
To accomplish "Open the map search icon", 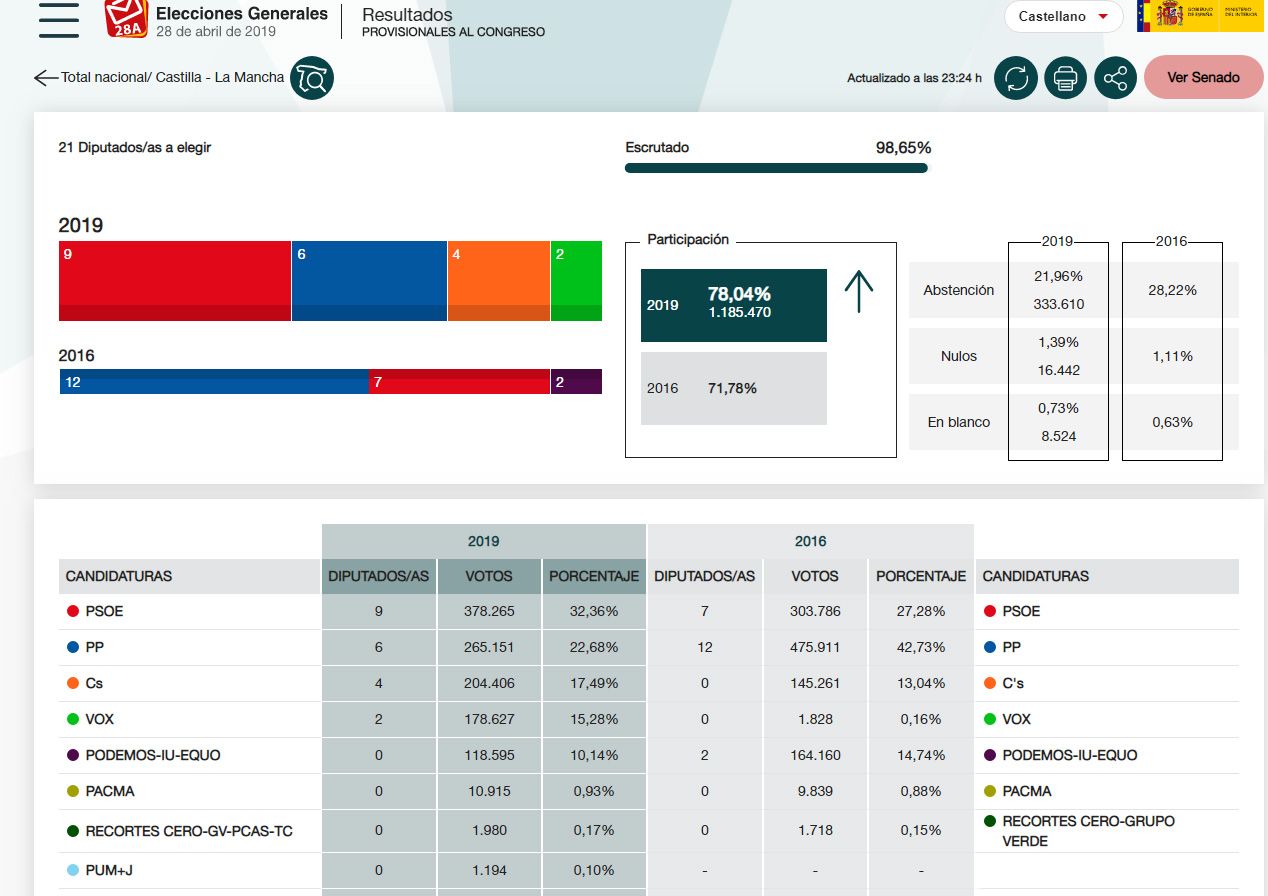I will (x=312, y=78).
